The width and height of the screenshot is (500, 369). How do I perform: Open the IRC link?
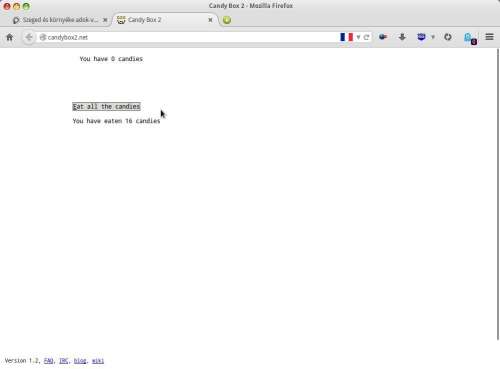pos(64,361)
